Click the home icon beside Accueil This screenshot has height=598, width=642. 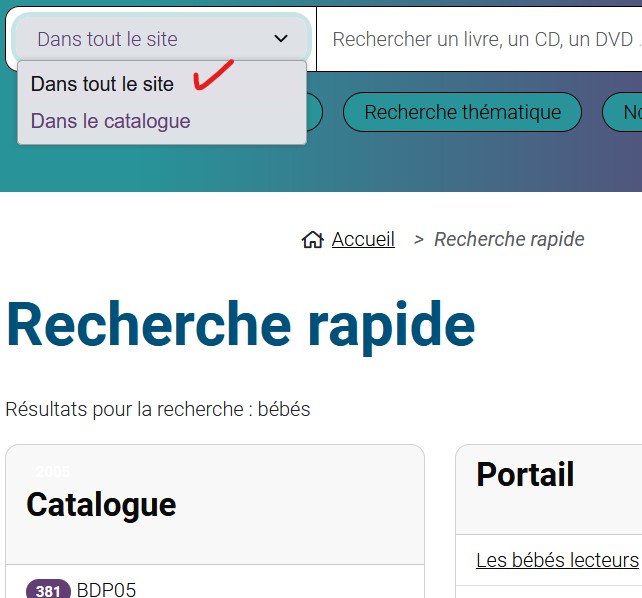pyautogui.click(x=312, y=240)
